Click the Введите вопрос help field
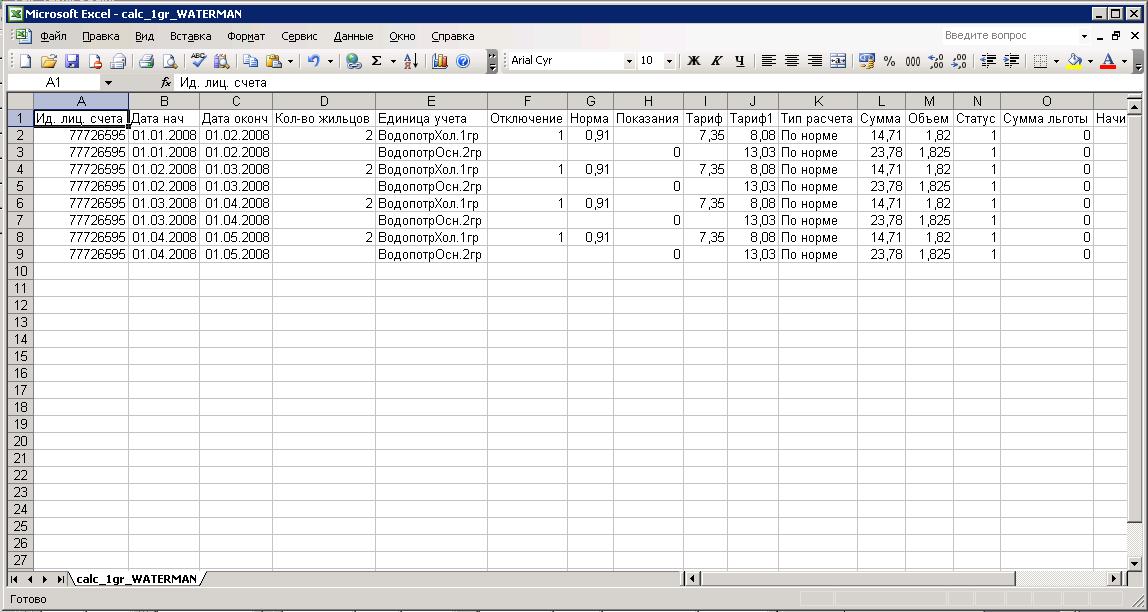 point(1010,35)
